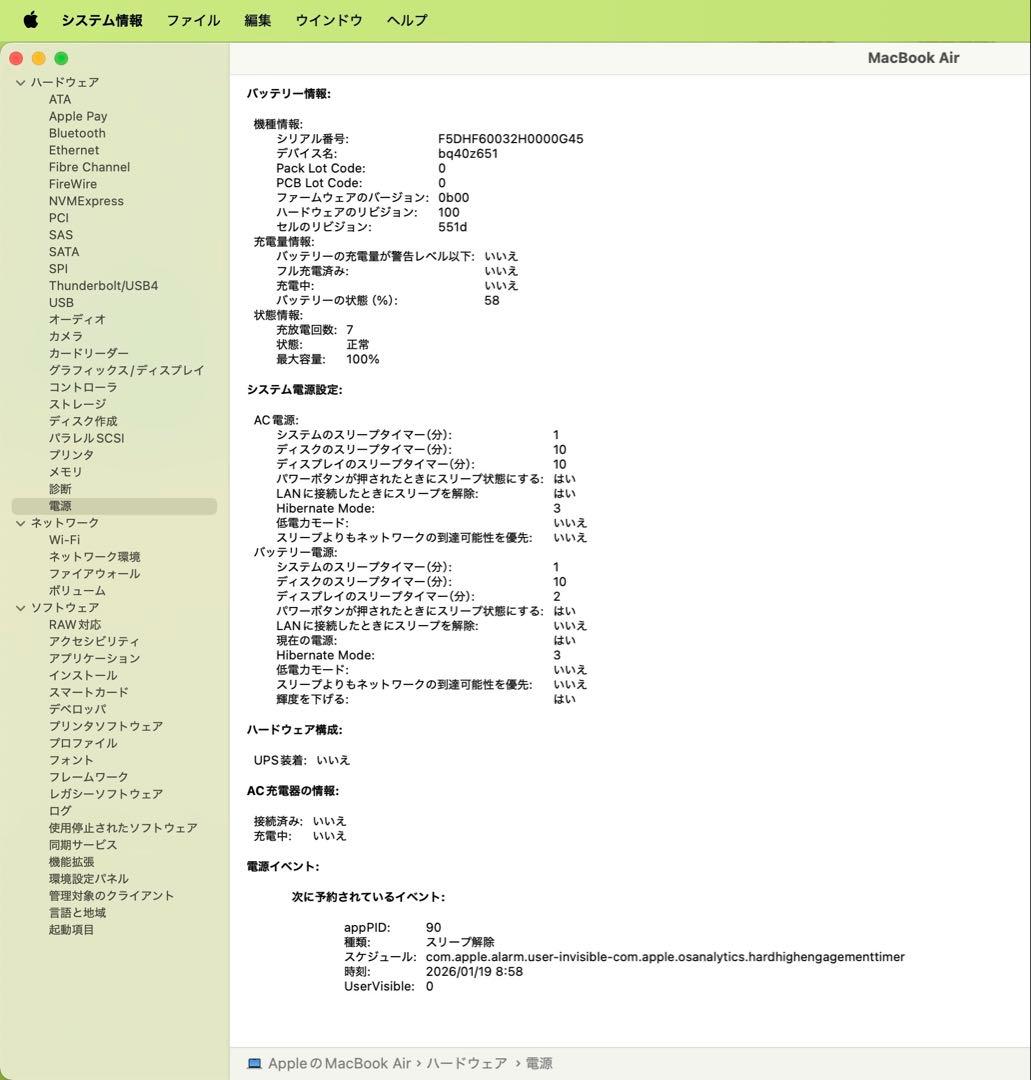This screenshot has height=1080, width=1031.
Task: Select メモリ in the sidebar
Action: pos(66,472)
